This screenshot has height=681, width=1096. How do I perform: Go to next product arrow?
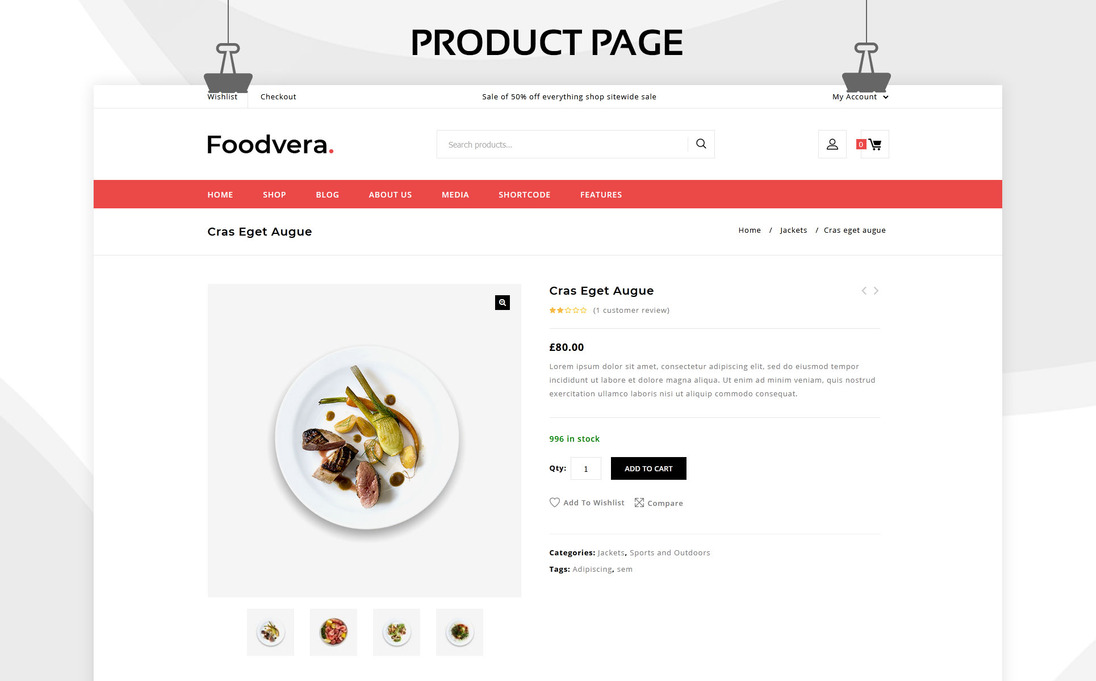click(876, 291)
